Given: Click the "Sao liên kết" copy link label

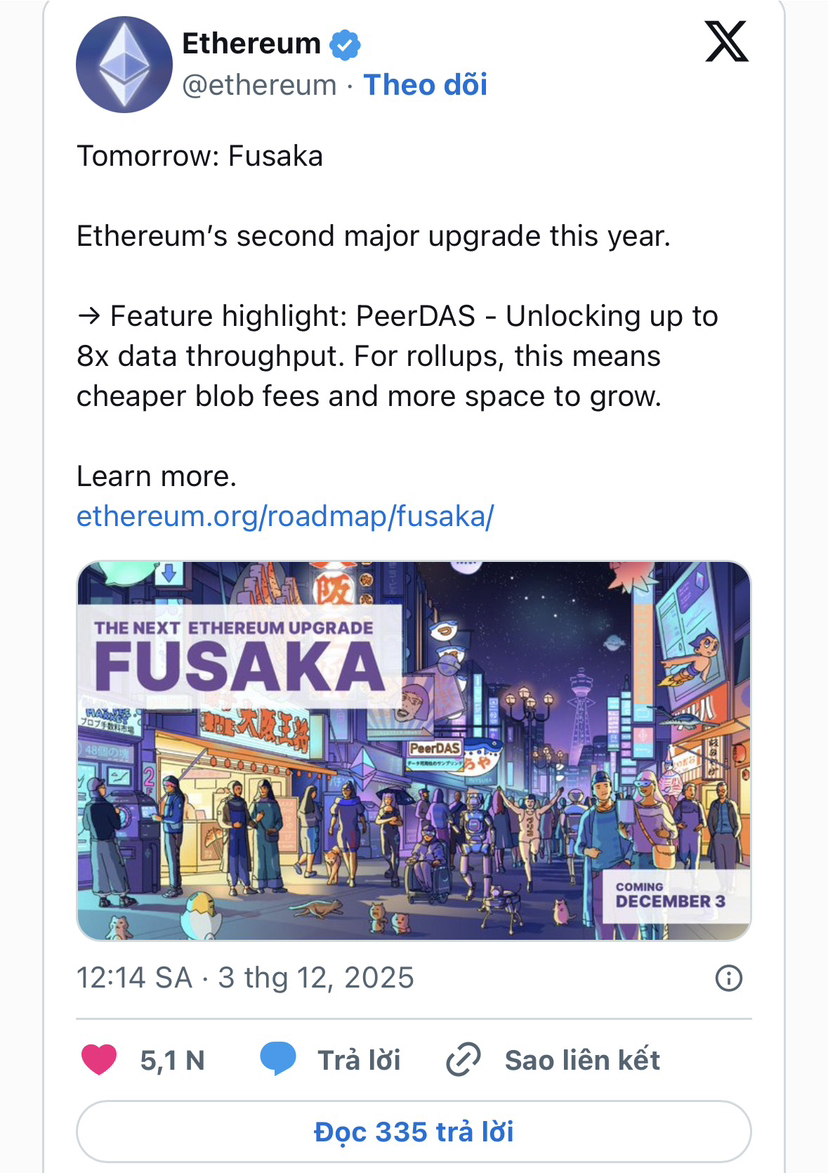Looking at the screenshot, I should coord(582,1060).
